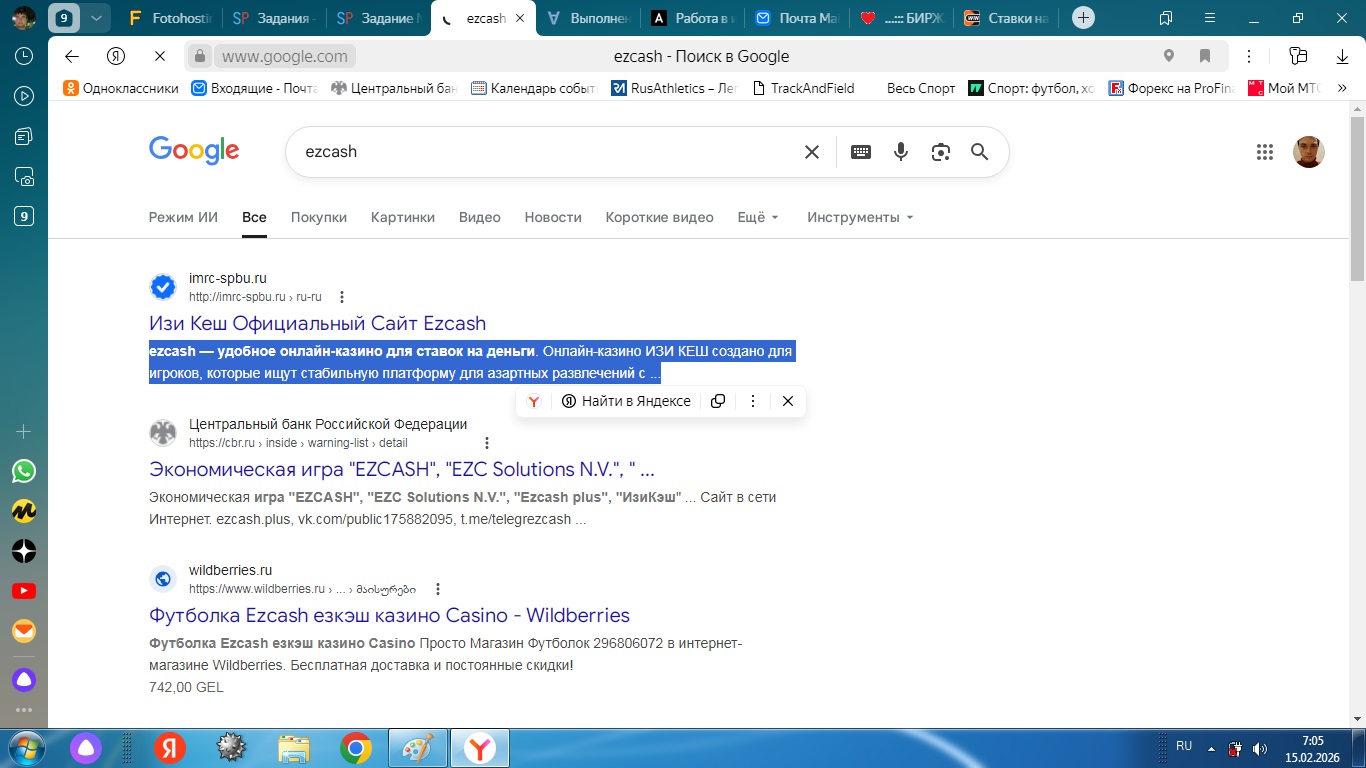Screen dimensions: 1366x768
Task: Open the Google apps grid
Action: (x=1265, y=152)
